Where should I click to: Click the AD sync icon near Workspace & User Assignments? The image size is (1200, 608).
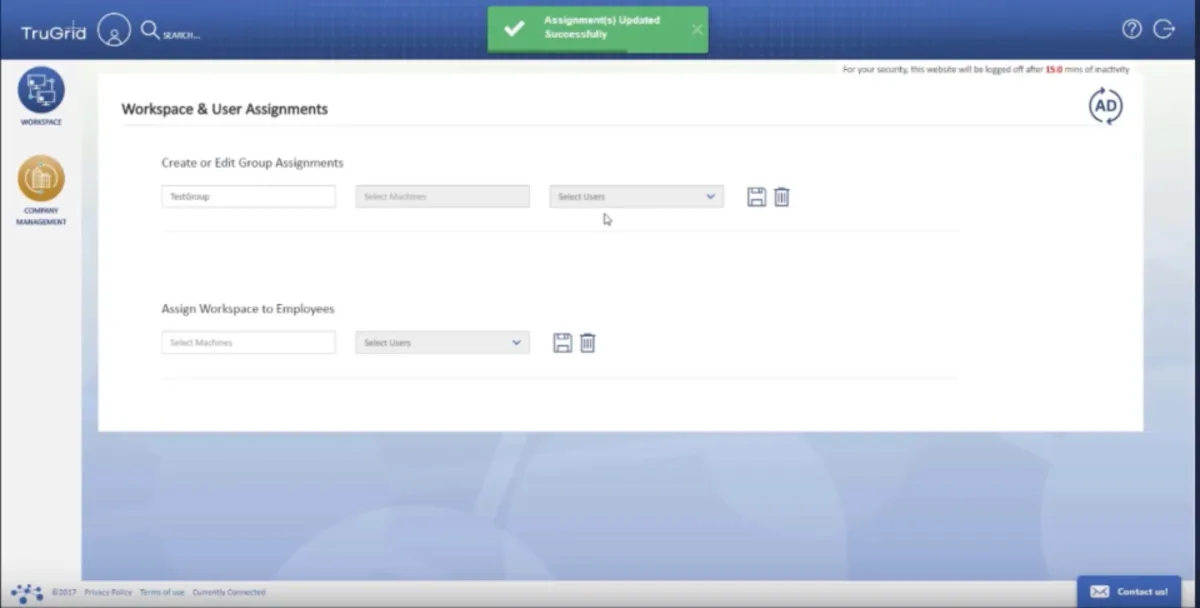tap(1105, 105)
